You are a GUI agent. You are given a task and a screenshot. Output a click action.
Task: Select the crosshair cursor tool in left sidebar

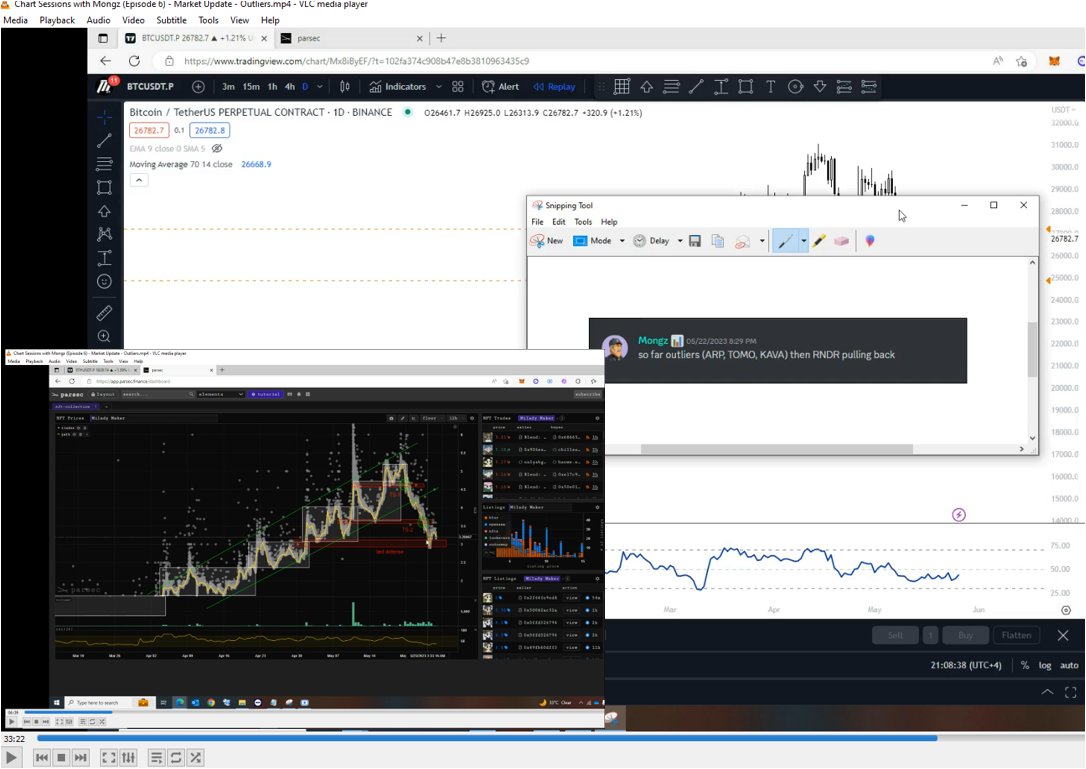tap(104, 116)
